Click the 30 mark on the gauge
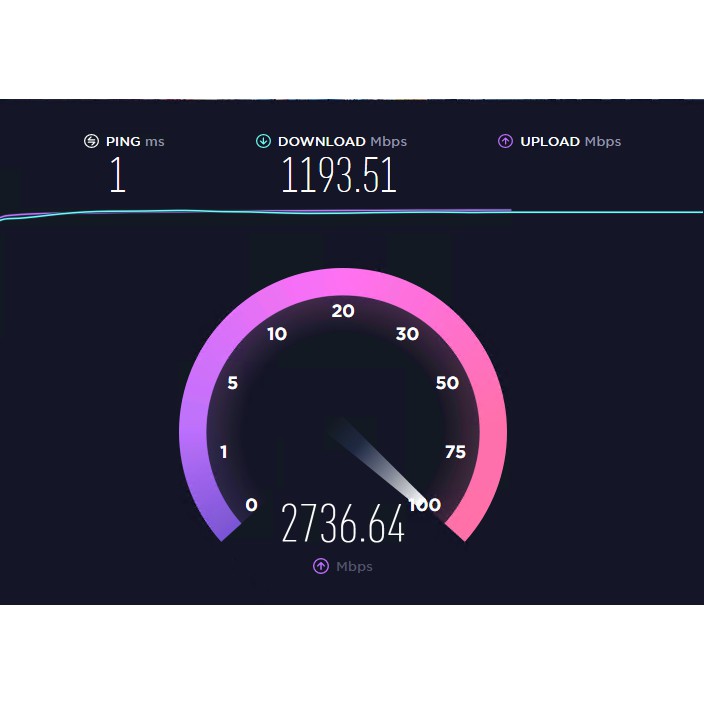Image resolution: width=704 pixels, height=704 pixels. (407, 334)
